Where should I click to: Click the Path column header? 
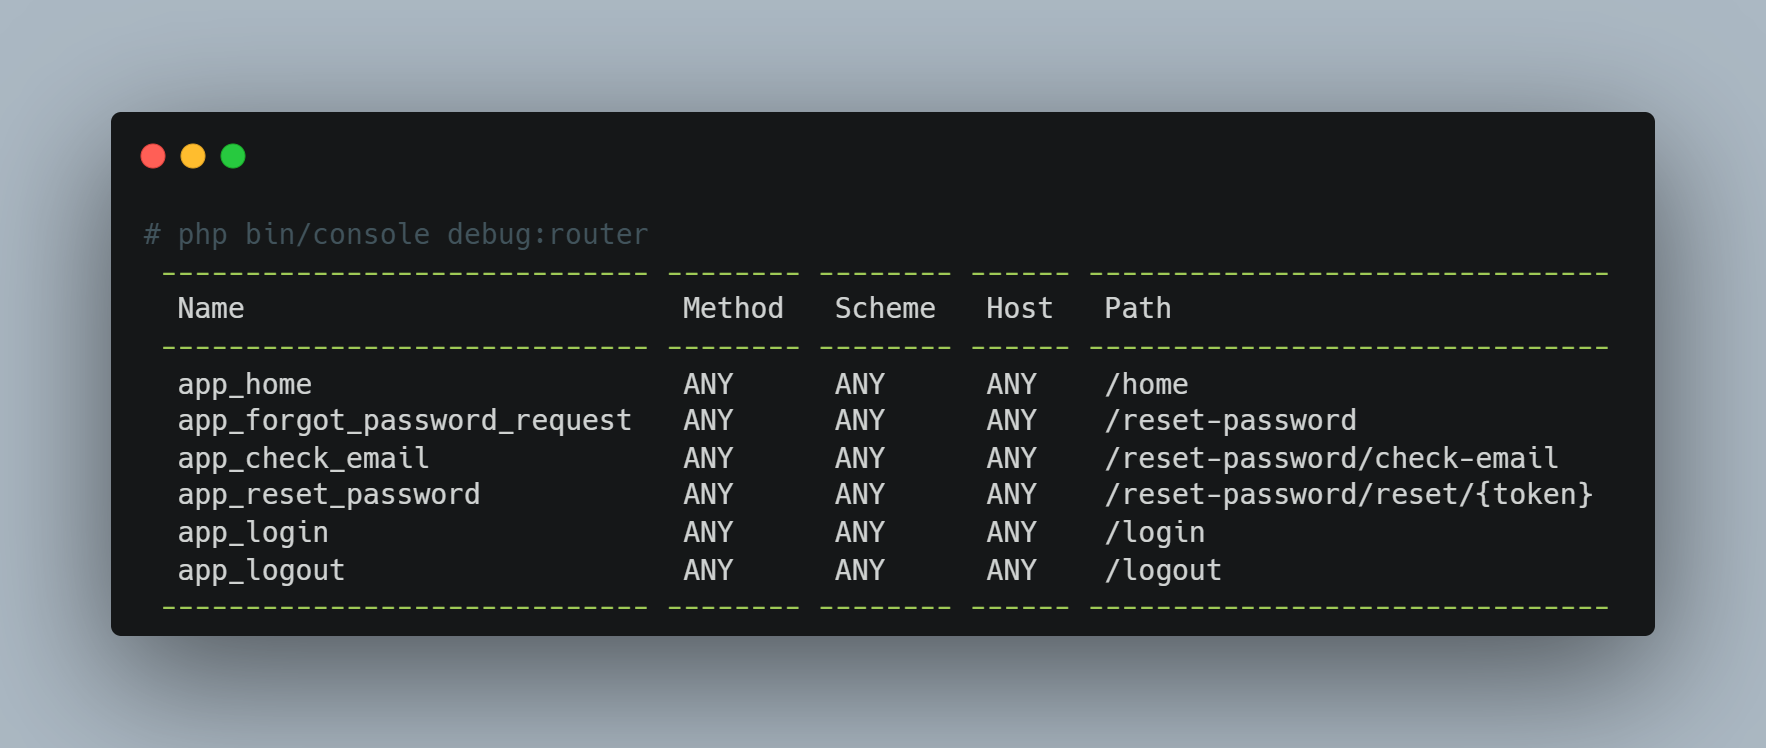pyautogui.click(x=1137, y=308)
